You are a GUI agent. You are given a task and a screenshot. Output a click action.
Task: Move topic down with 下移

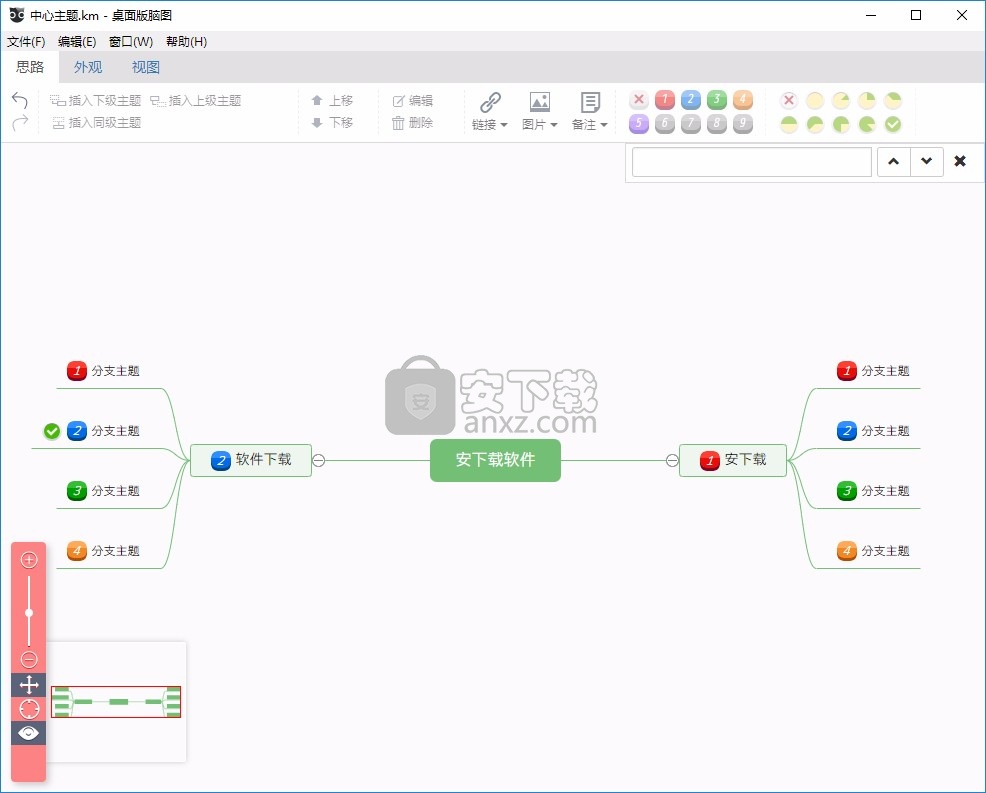pos(333,123)
